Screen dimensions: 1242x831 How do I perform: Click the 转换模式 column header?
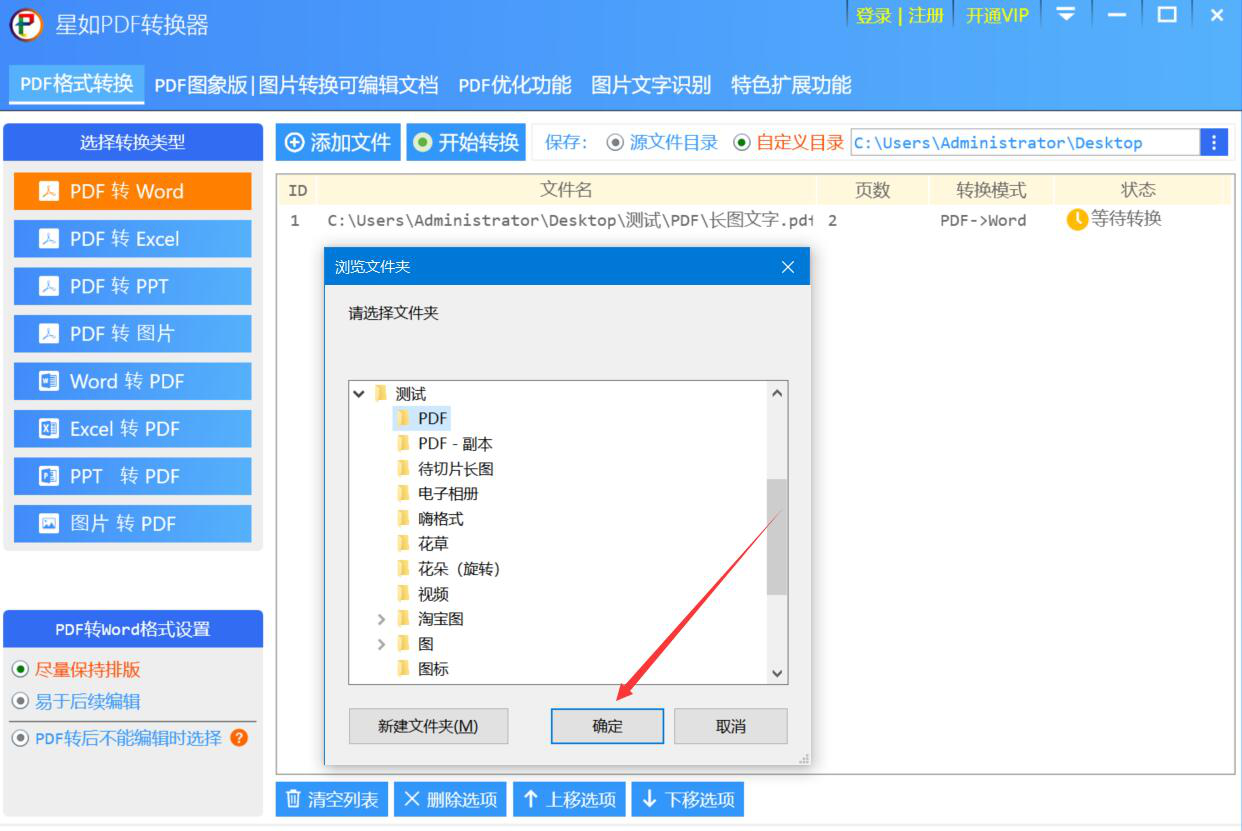tap(991, 189)
